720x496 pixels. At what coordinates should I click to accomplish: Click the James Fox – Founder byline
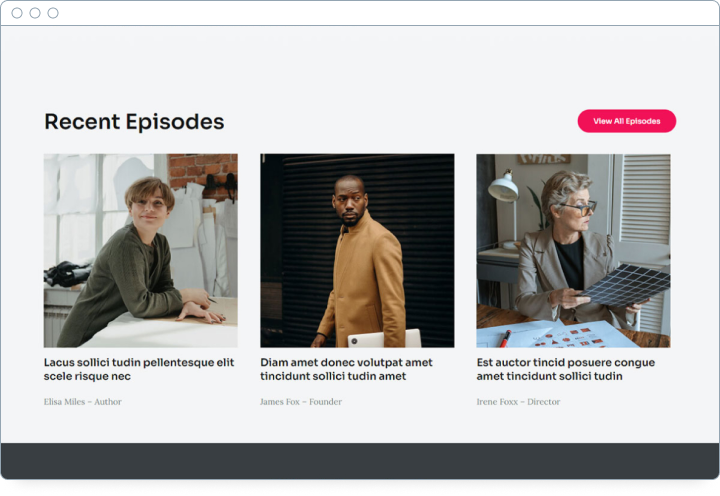pyautogui.click(x=301, y=402)
